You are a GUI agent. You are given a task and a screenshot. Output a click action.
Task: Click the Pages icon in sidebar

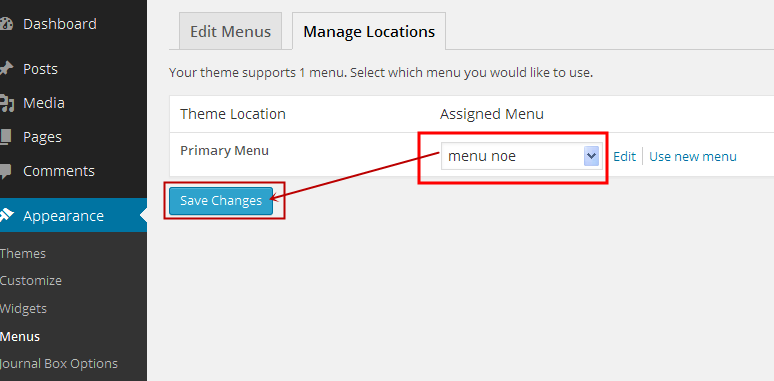click(5, 137)
